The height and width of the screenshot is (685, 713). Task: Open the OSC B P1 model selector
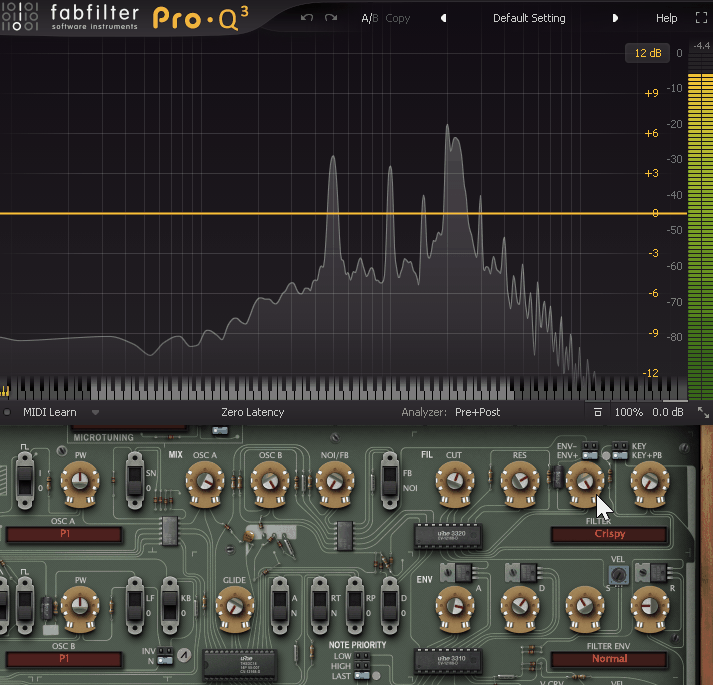(64, 659)
